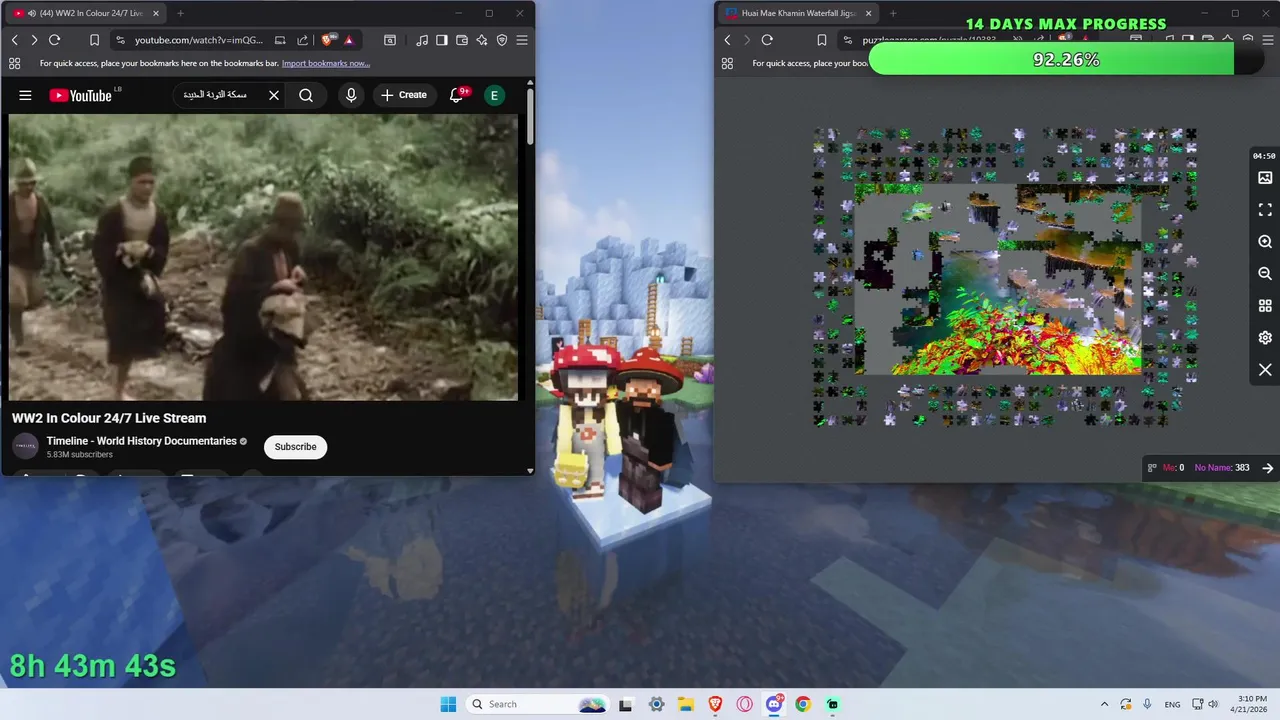Open the ENG language switcher
1280x720 pixels.
[1172, 704]
